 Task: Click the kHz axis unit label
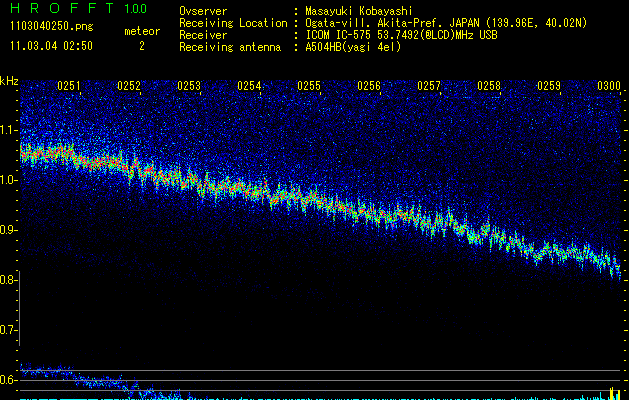[9, 80]
